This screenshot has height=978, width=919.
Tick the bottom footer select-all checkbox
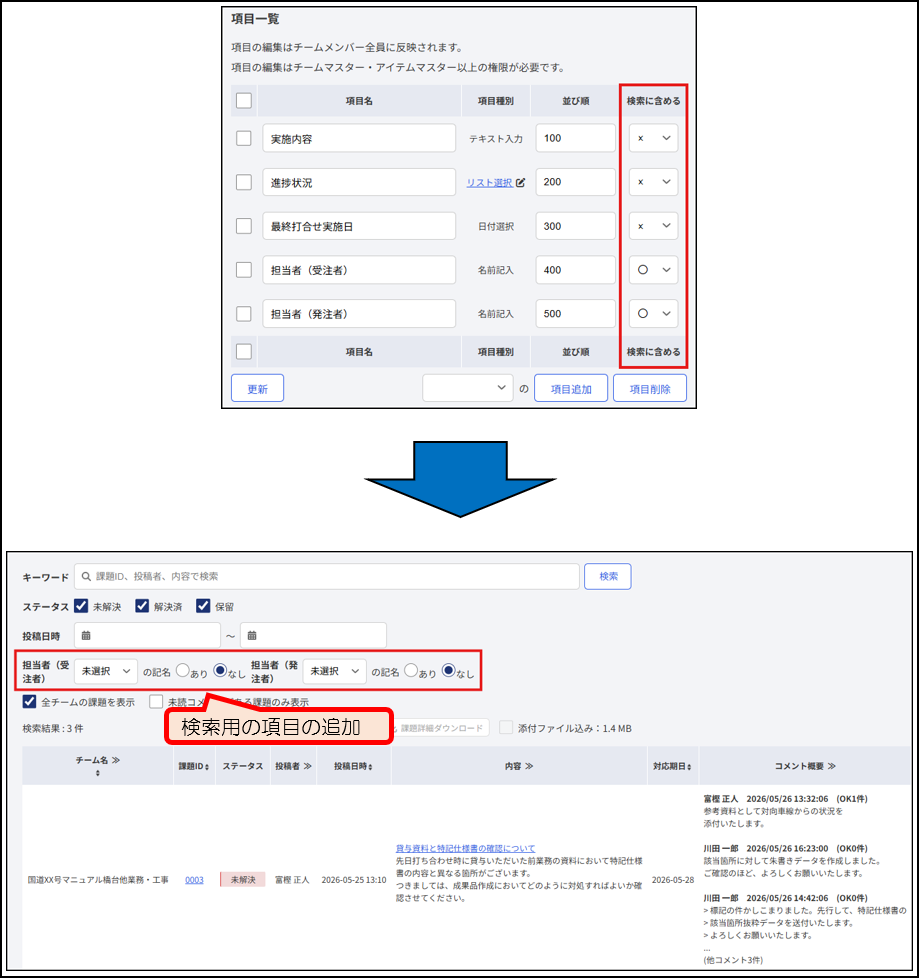(244, 351)
